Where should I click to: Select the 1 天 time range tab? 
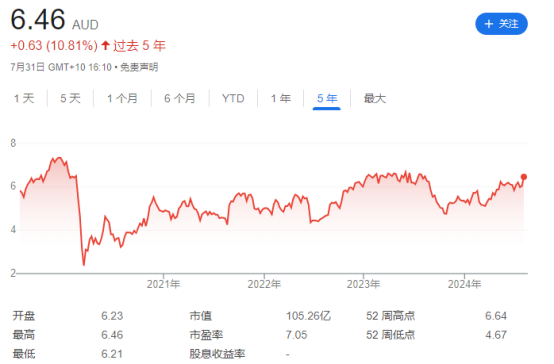pyautogui.click(x=24, y=98)
